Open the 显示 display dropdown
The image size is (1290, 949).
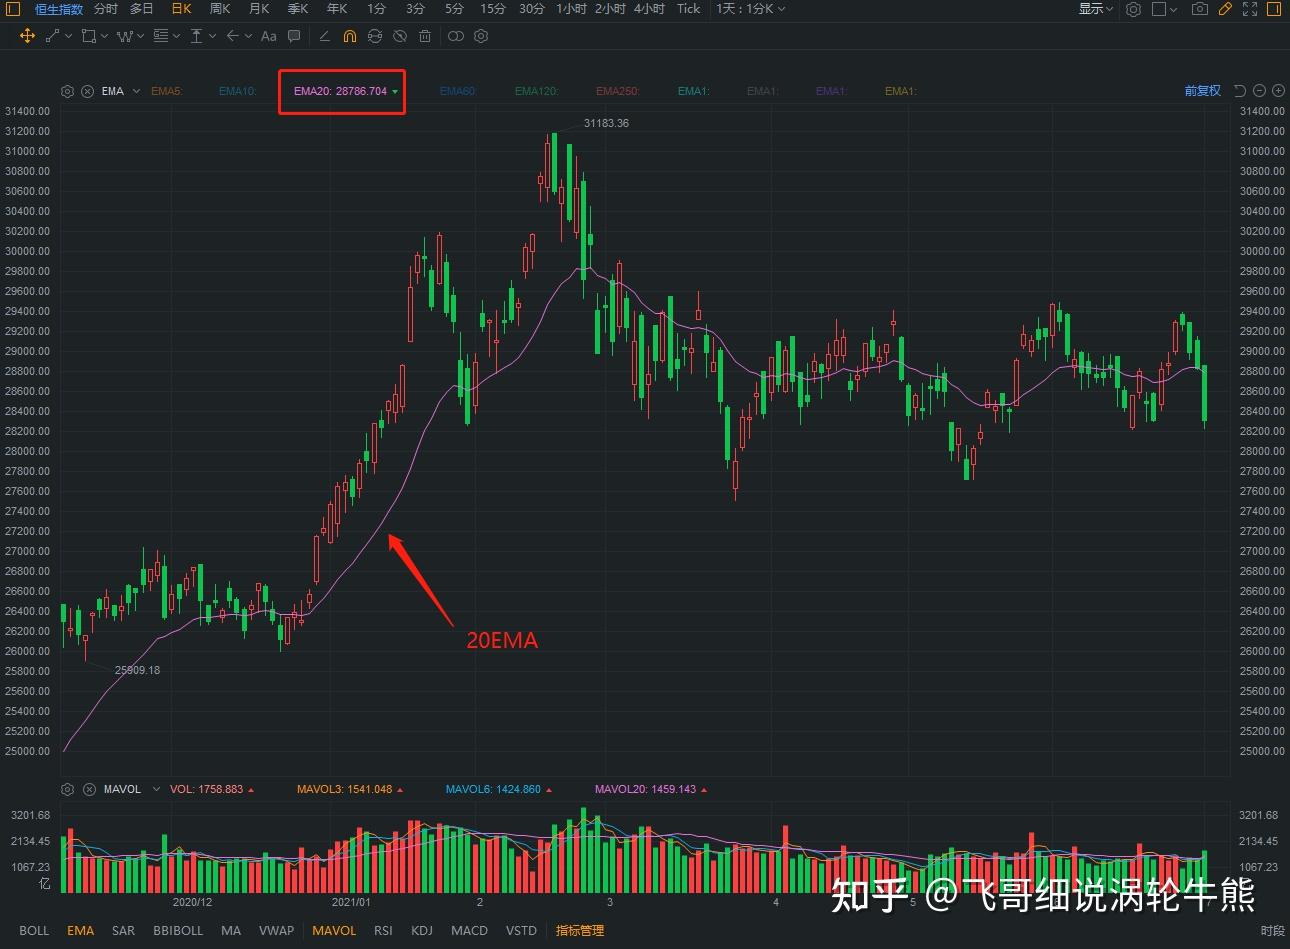1095,9
